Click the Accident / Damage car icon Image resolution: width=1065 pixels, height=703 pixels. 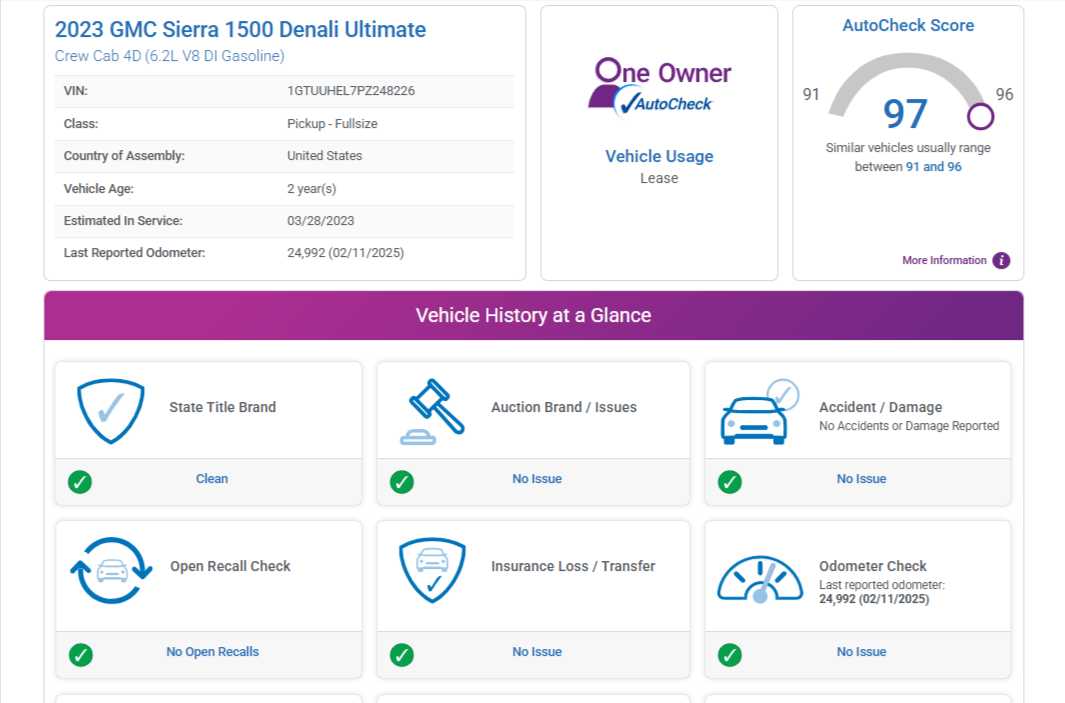click(x=759, y=412)
